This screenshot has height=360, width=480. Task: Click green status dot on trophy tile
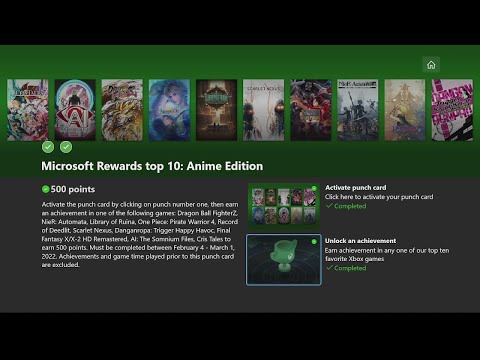(314, 242)
